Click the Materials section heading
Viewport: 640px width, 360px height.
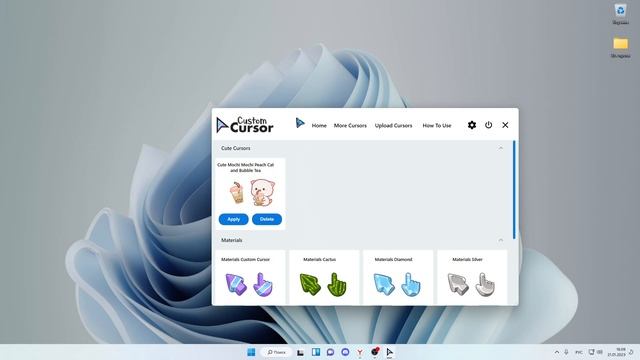pyautogui.click(x=231, y=240)
